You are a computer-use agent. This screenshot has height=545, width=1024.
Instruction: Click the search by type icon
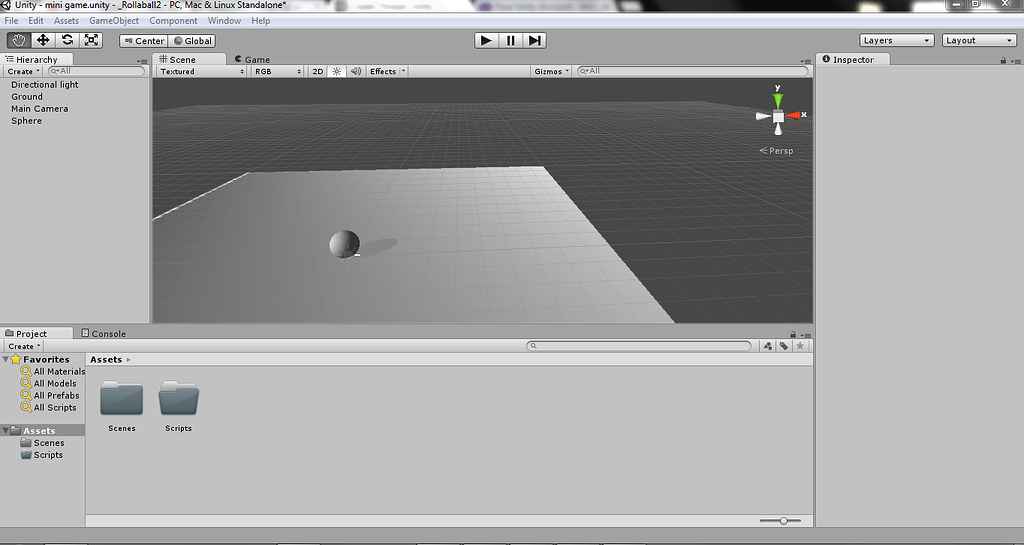click(x=767, y=346)
